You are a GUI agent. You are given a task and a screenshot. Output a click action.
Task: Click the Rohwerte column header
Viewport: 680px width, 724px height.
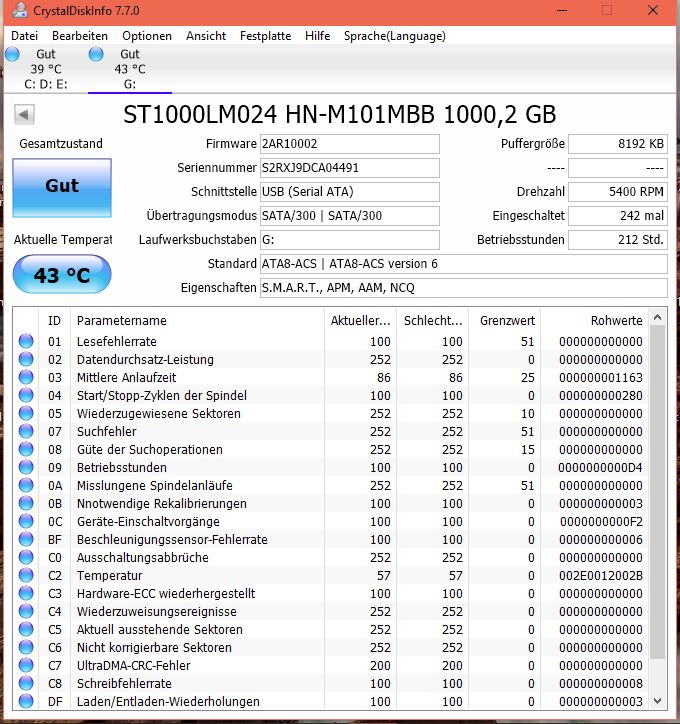click(595, 320)
